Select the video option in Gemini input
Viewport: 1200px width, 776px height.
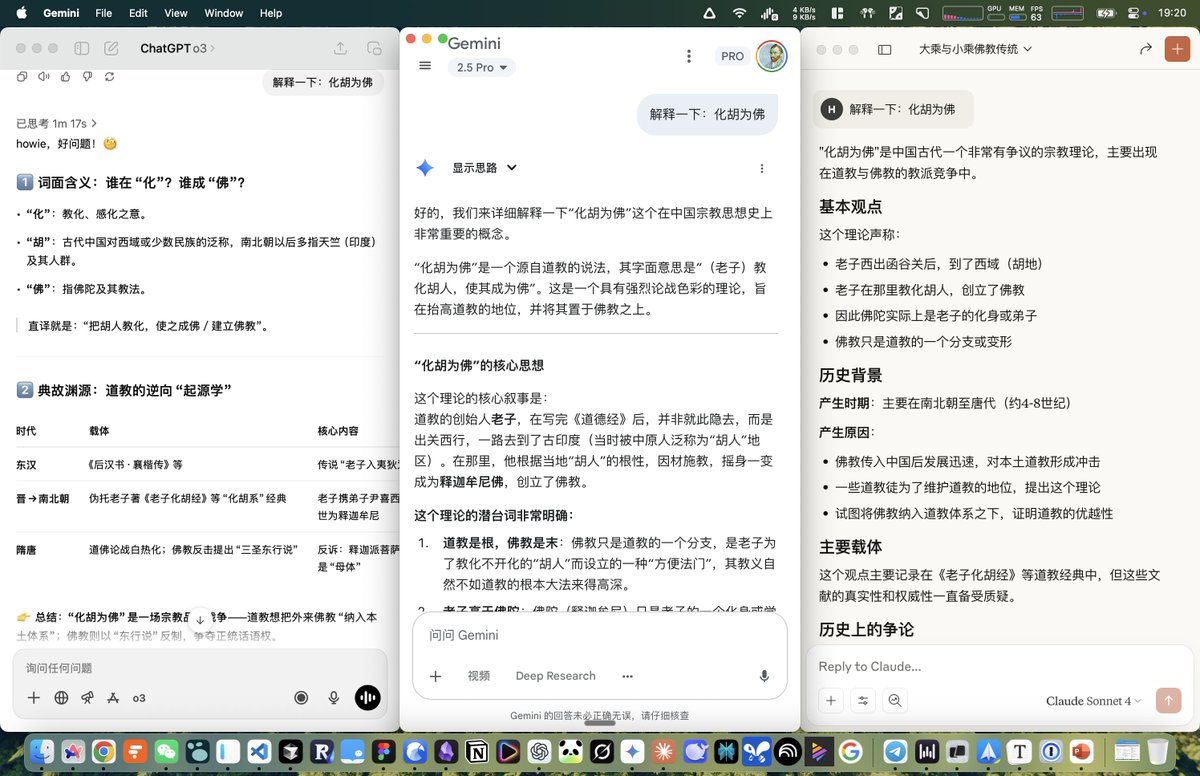(479, 676)
